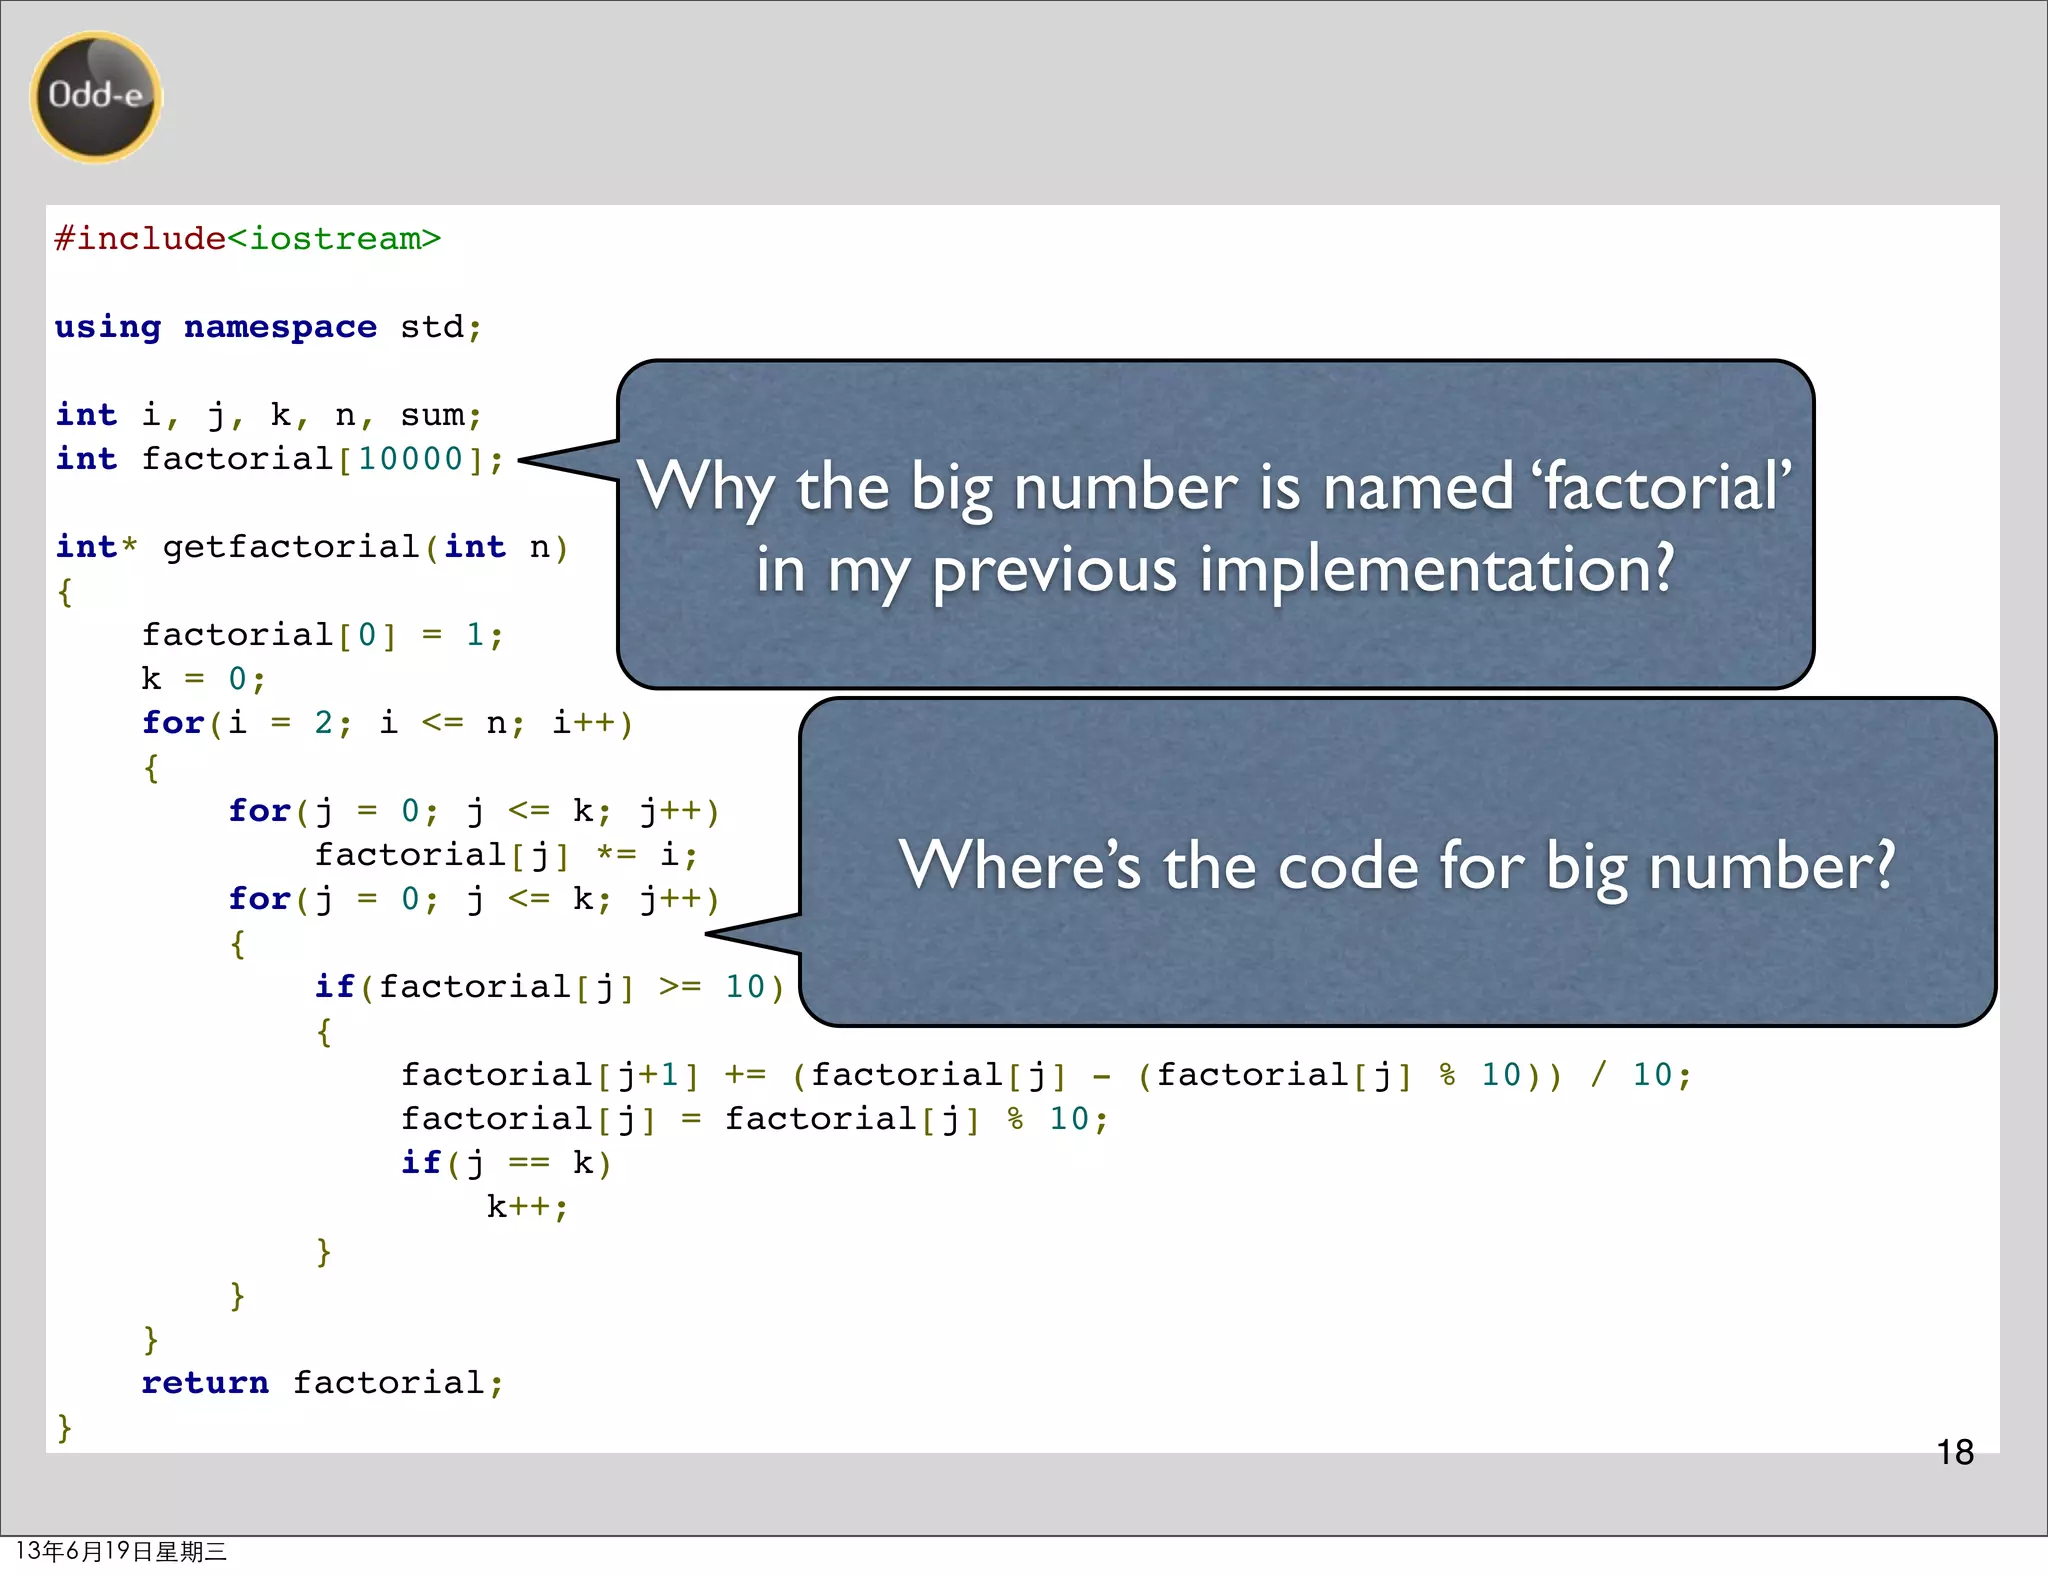The image size is (2048, 1576).
Task: Click the 'factorial[j] % 10;' assignment line
Action: point(755,1119)
